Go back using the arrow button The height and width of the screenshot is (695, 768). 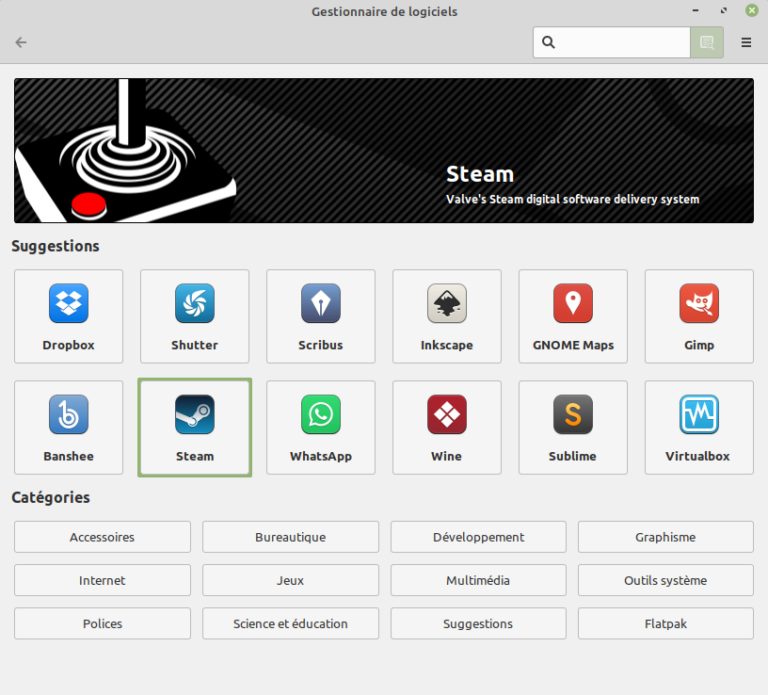21,42
